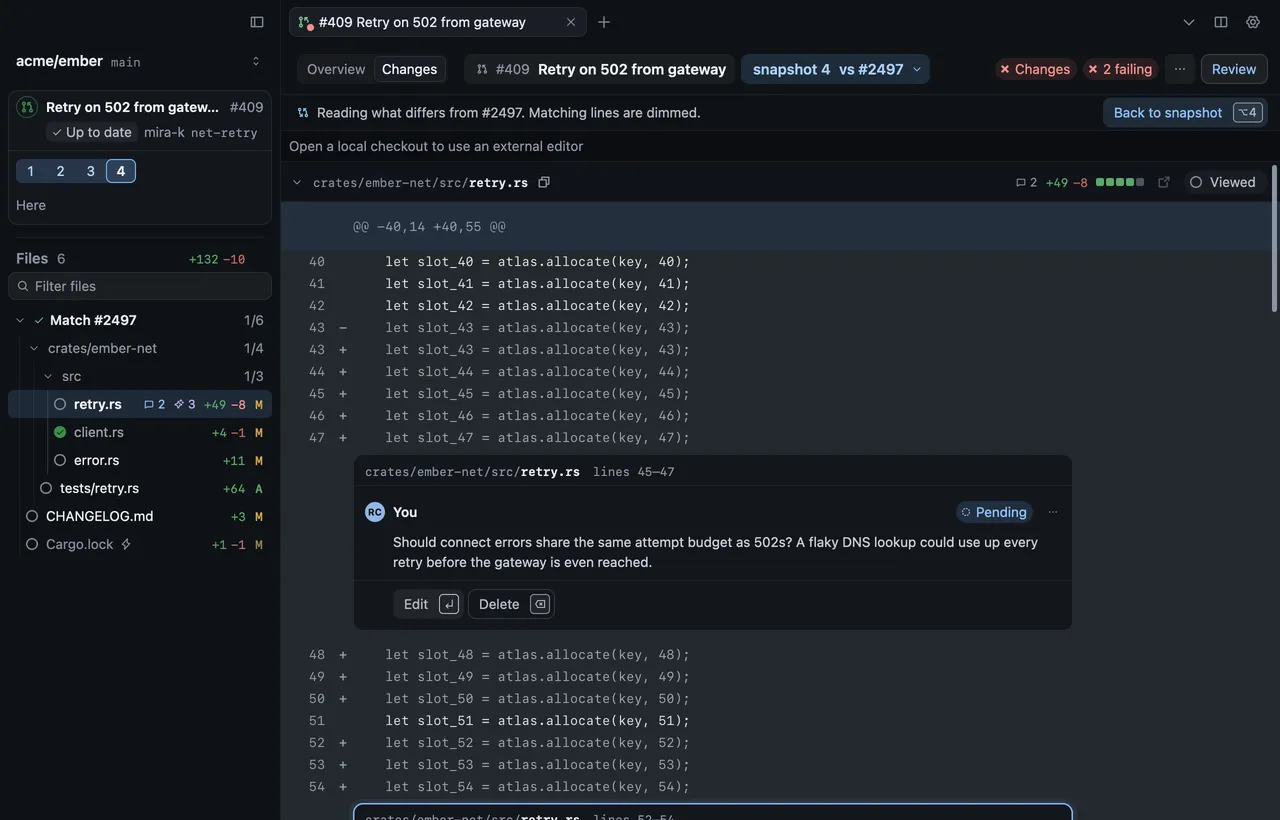Click the Review button
Viewport: 1280px width, 820px height.
coord(1234,69)
